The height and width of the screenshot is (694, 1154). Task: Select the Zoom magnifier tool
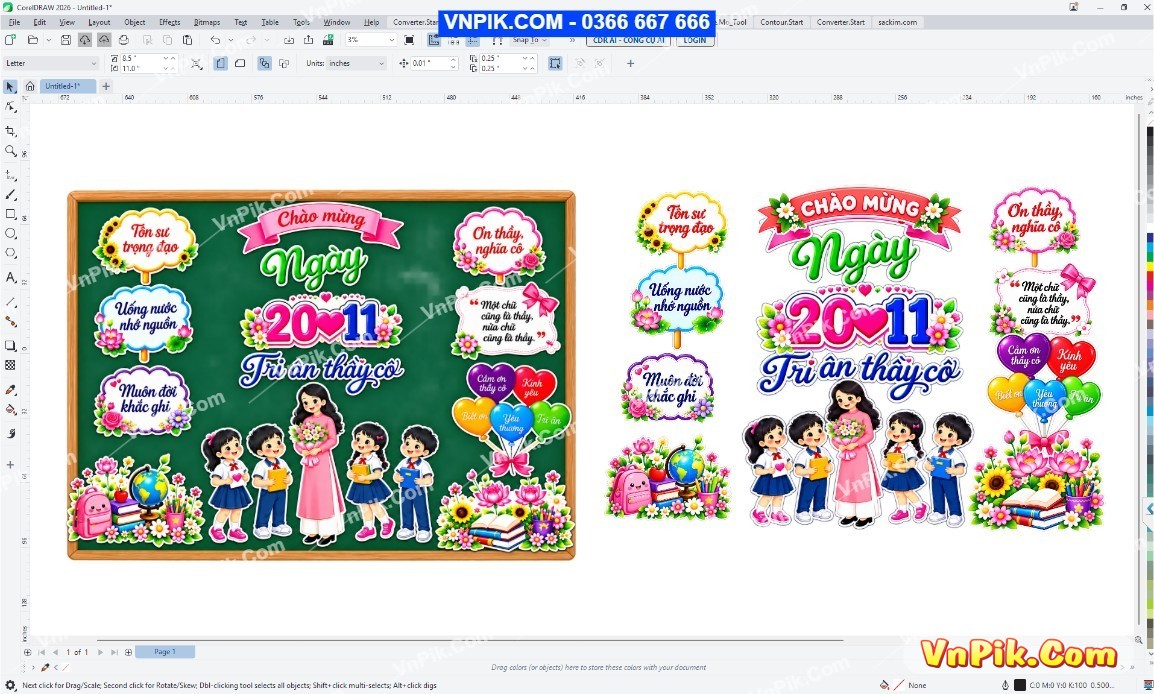coord(10,151)
